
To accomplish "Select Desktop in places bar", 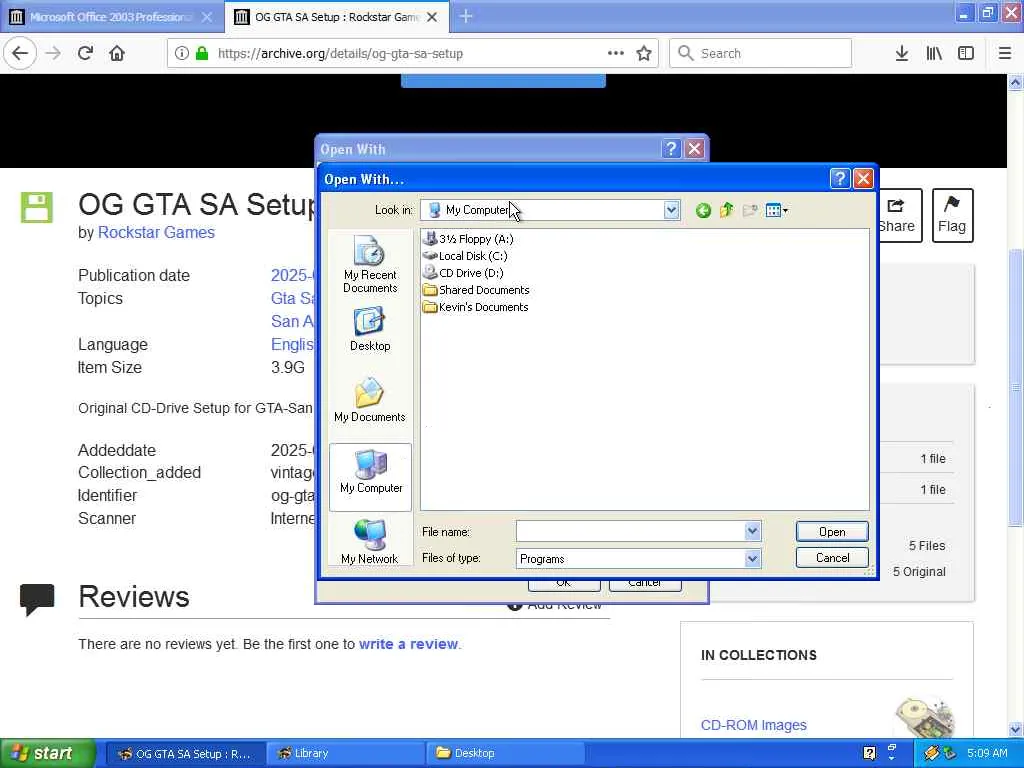I will 370,330.
